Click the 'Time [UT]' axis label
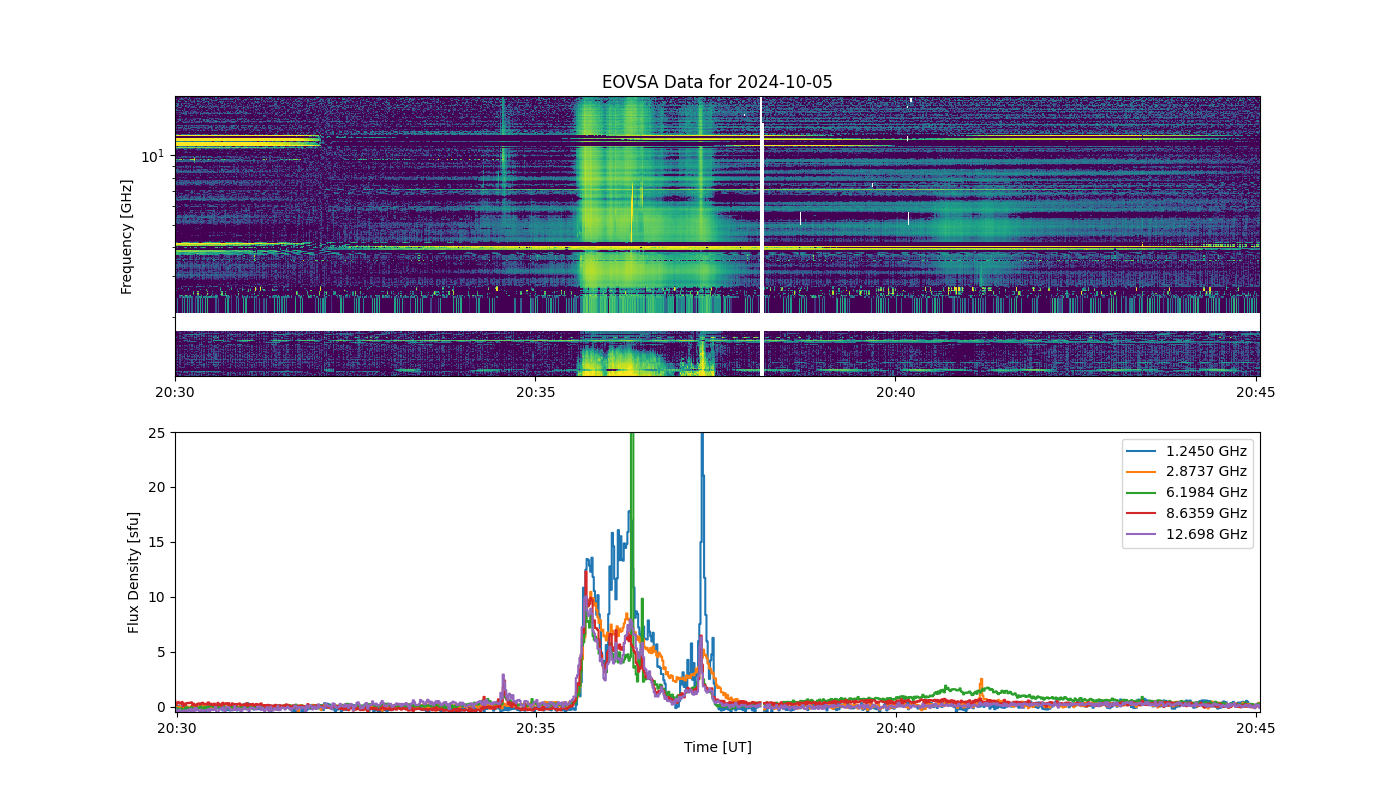Image resolution: width=1400 pixels, height=800 pixels. pos(717,747)
